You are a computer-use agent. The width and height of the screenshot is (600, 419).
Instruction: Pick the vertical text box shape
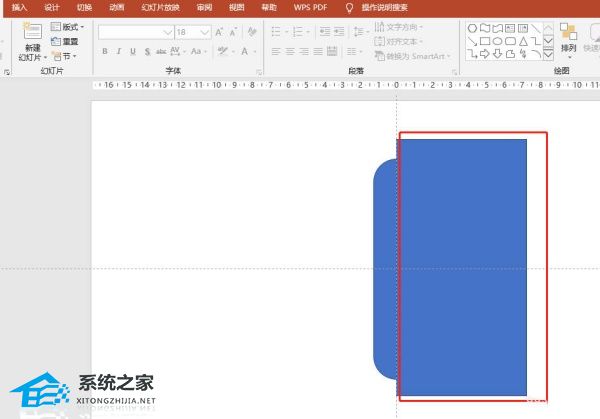tap(523, 28)
